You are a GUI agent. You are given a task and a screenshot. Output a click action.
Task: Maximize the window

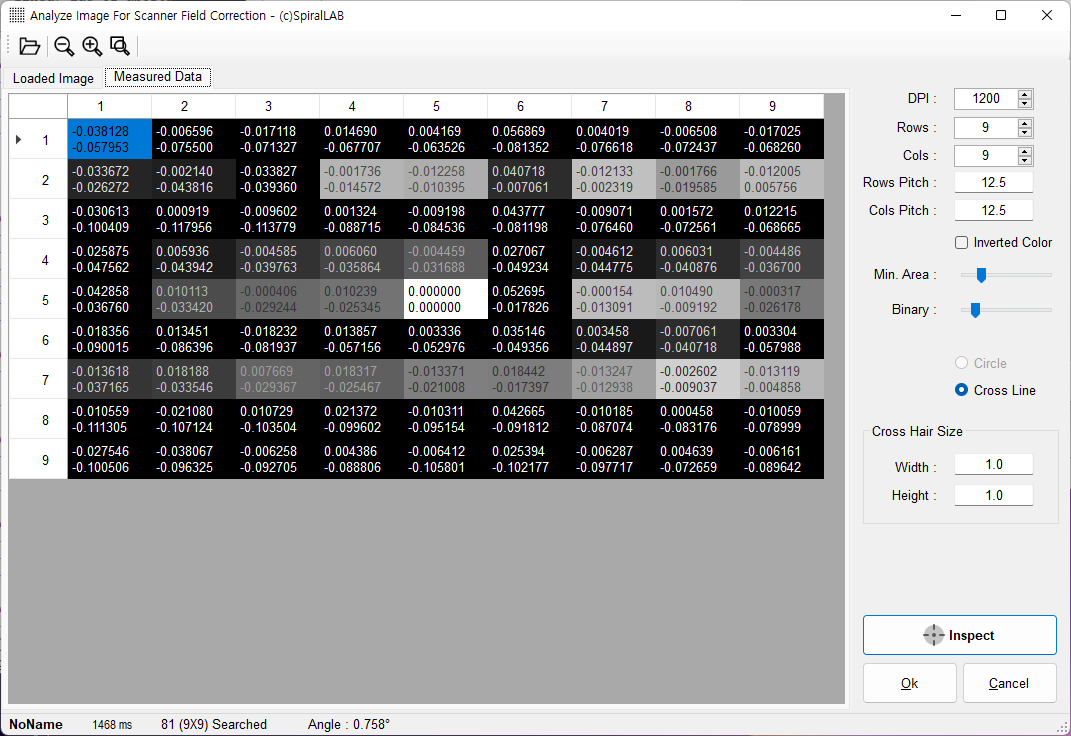(x=1001, y=15)
